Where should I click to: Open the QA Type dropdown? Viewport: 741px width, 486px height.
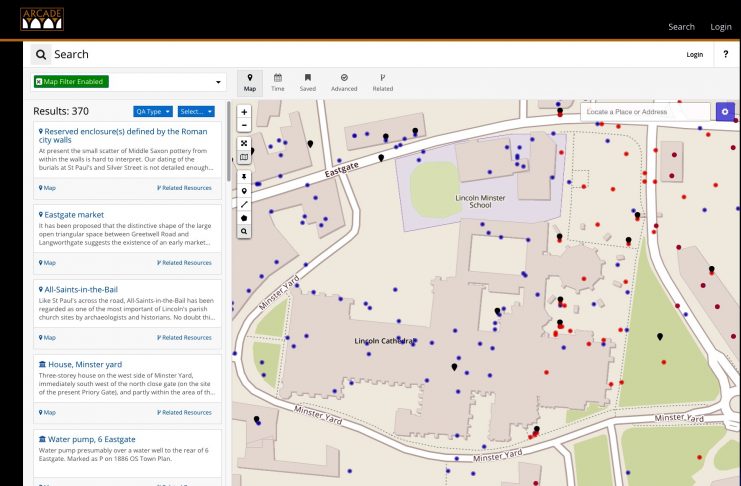point(153,111)
